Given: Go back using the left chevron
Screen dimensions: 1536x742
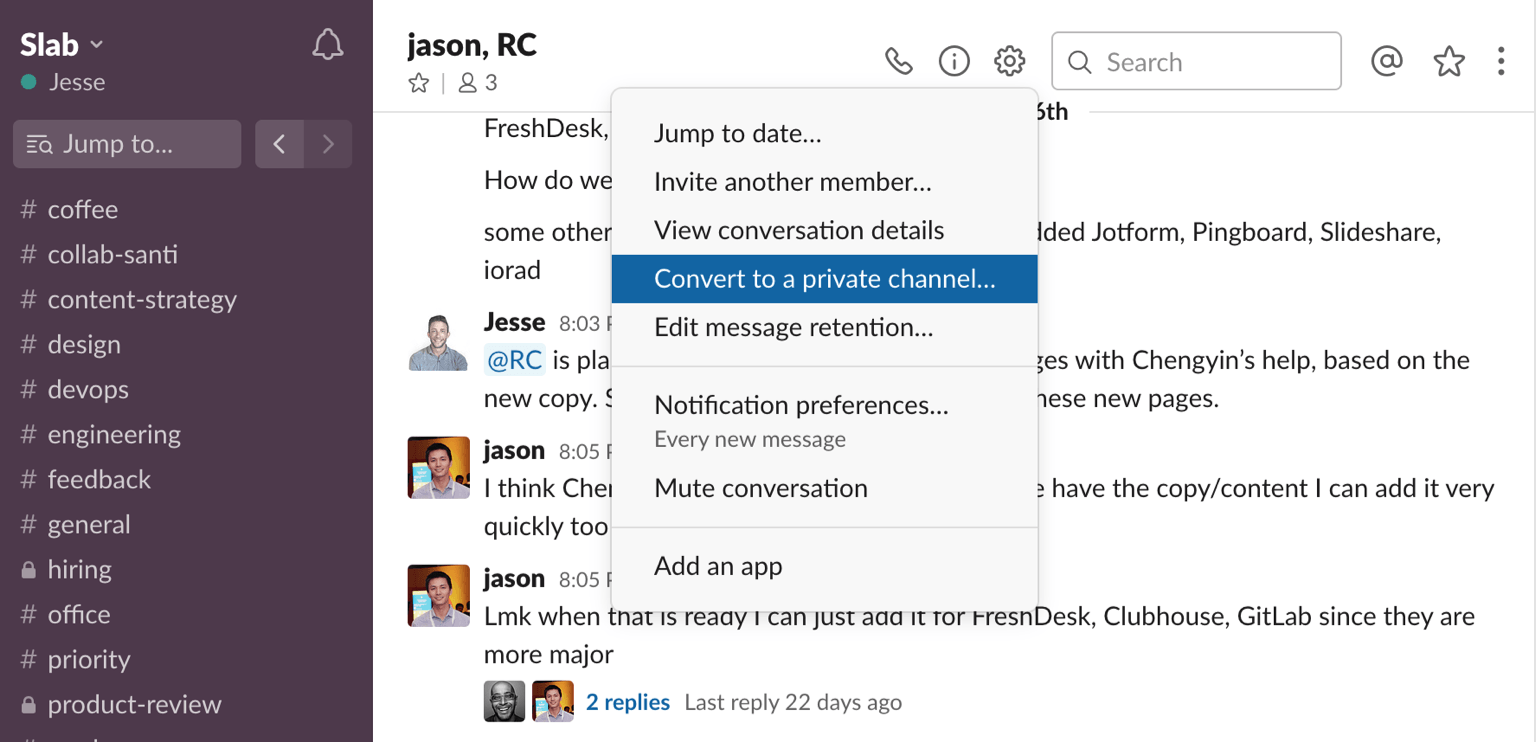Looking at the screenshot, I should coord(279,144).
